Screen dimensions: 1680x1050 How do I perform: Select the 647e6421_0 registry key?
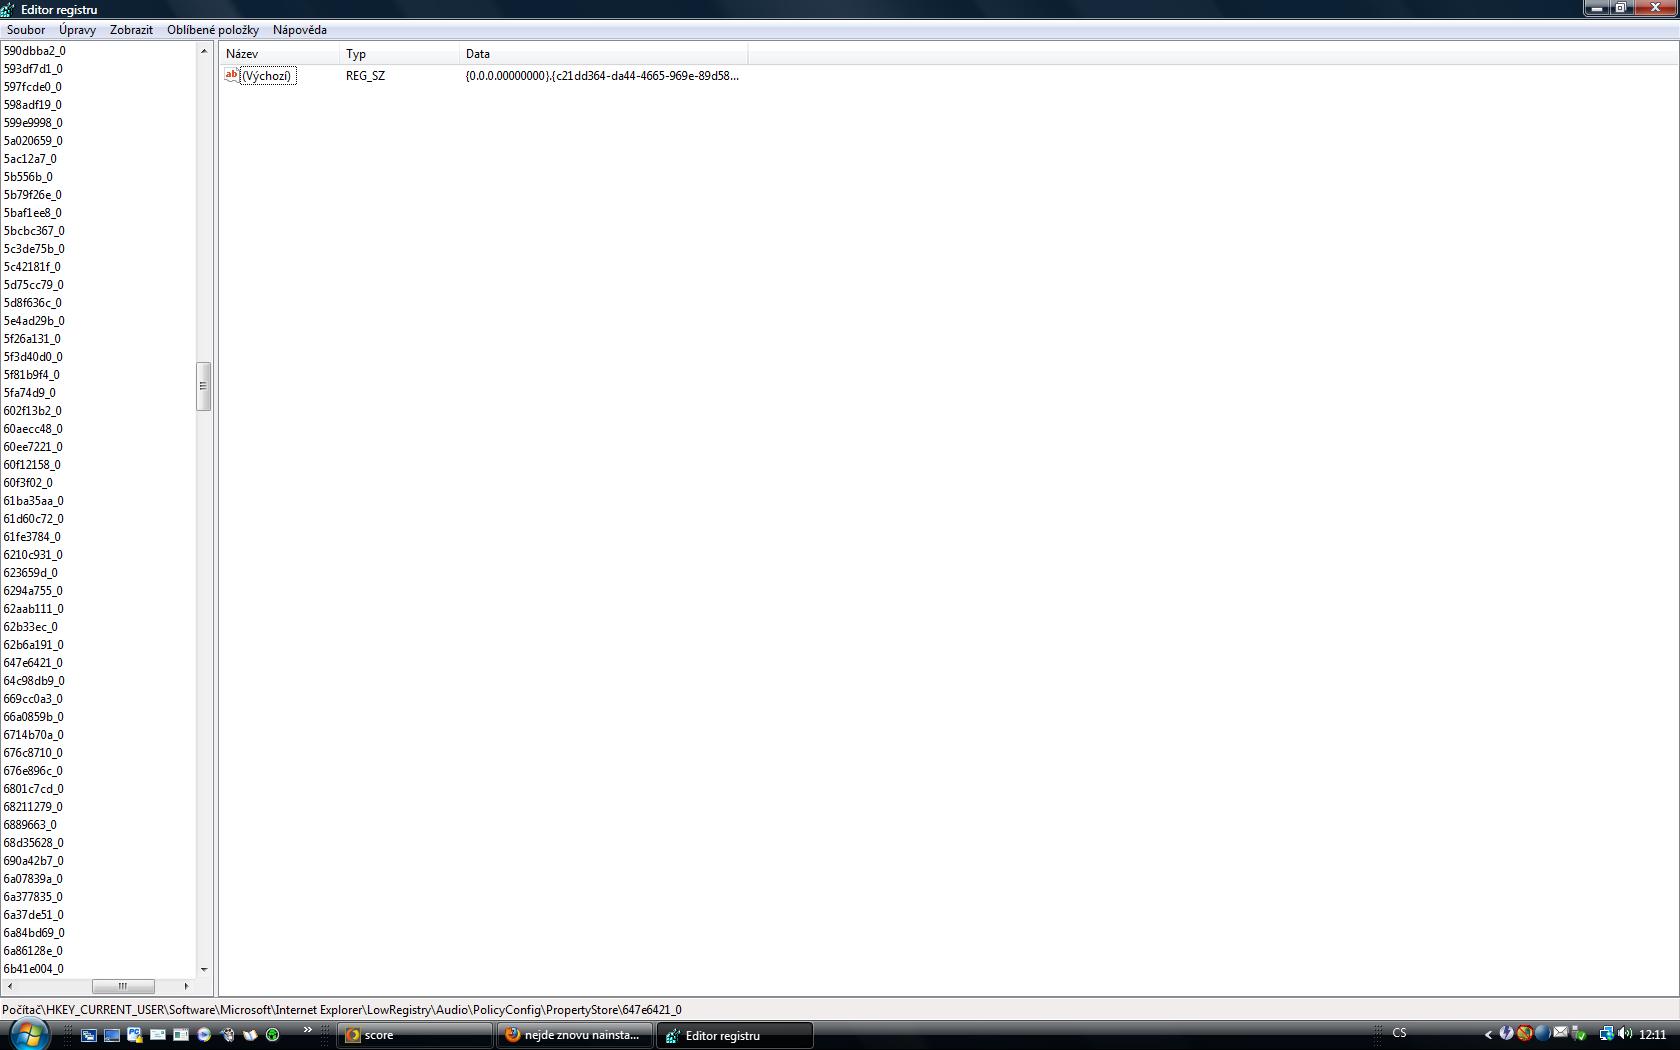pos(33,663)
